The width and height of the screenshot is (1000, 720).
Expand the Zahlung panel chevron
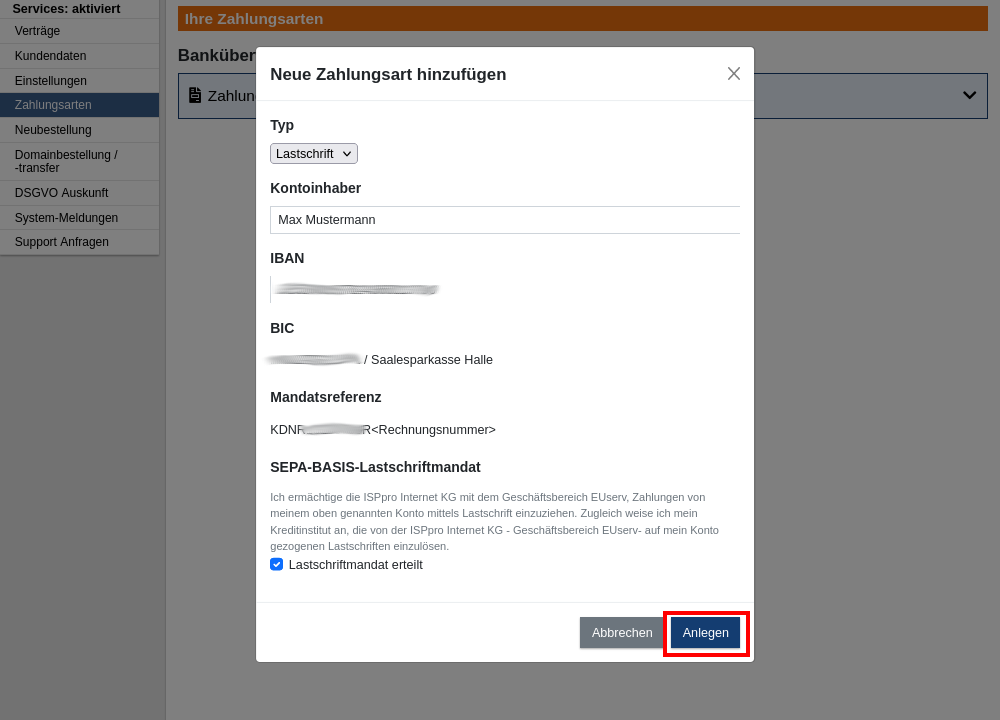[x=969, y=96]
